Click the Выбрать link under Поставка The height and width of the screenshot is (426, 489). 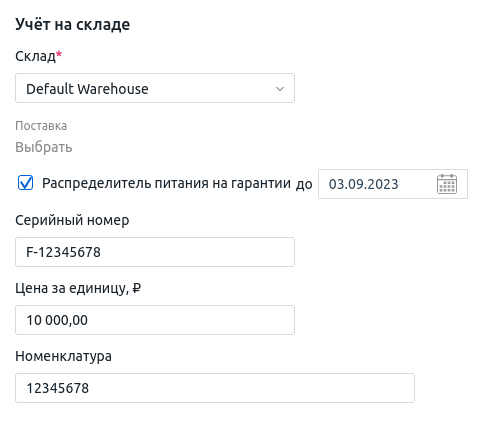point(44,147)
